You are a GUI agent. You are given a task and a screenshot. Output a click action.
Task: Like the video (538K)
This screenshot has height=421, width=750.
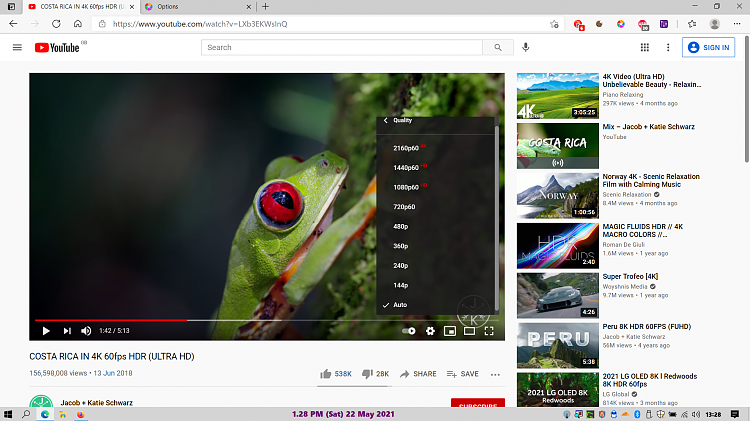pyautogui.click(x=336, y=374)
